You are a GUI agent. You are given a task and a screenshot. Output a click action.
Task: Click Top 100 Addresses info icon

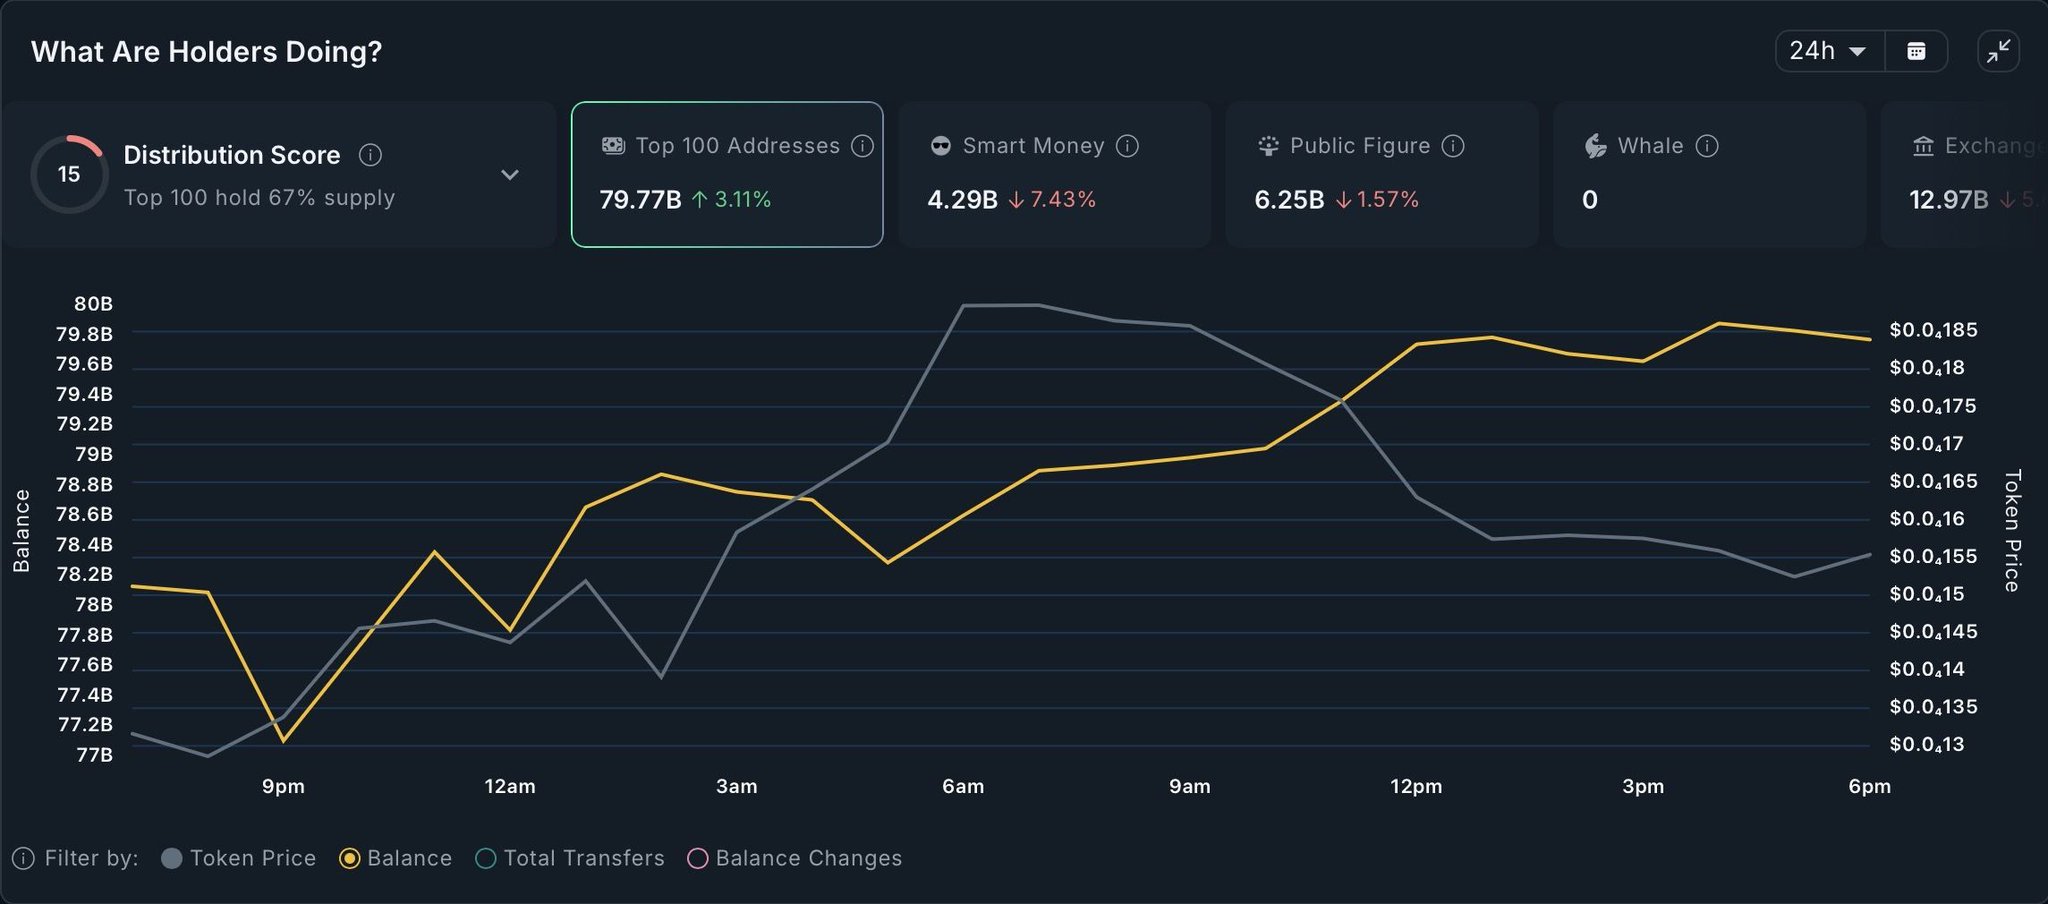pos(862,146)
